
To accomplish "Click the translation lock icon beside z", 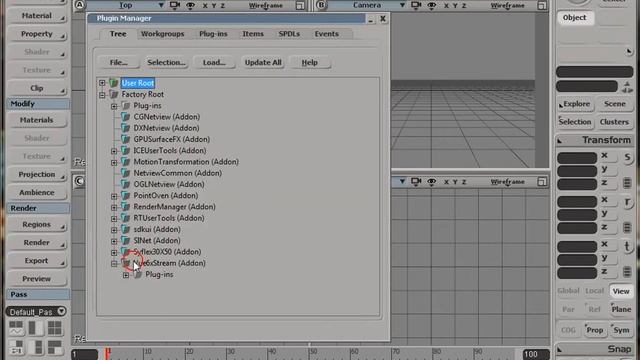I will [627, 272].
